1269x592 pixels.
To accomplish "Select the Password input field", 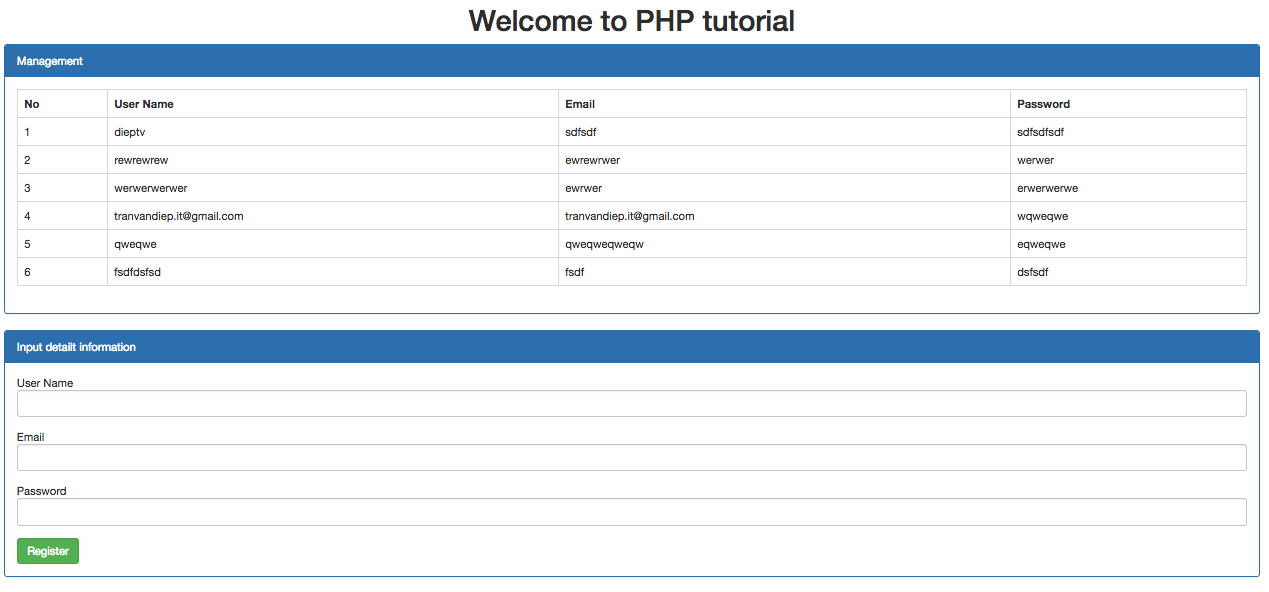I will pos(631,512).
